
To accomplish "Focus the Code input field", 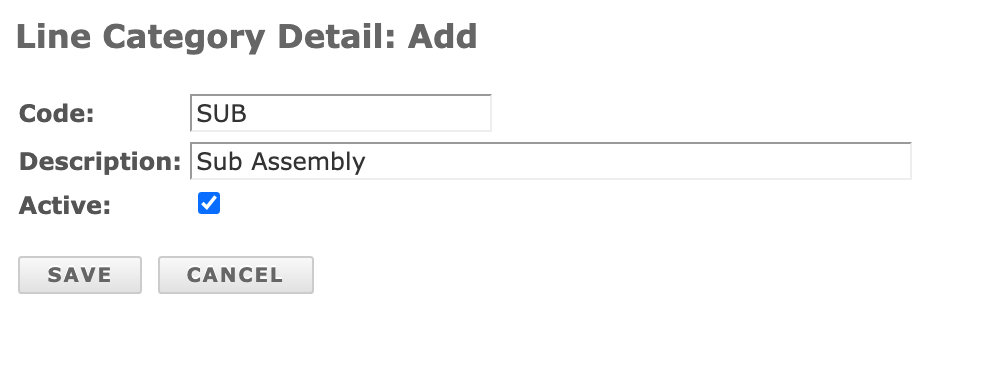I will pos(340,113).
